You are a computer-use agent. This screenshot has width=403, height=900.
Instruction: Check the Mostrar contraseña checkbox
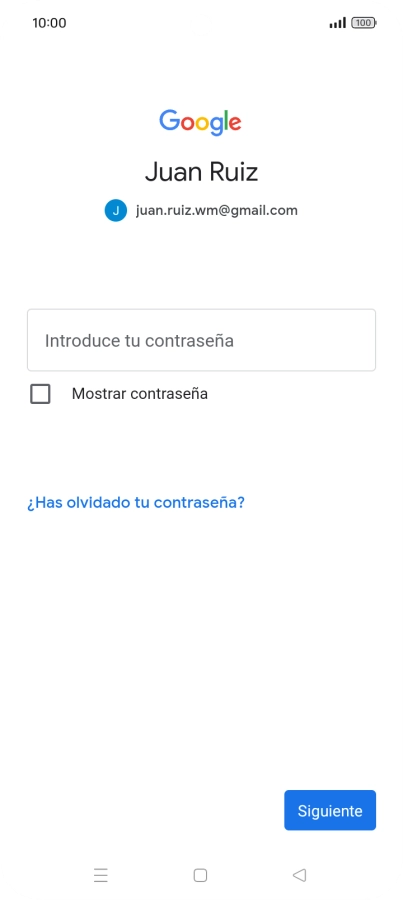point(40,394)
